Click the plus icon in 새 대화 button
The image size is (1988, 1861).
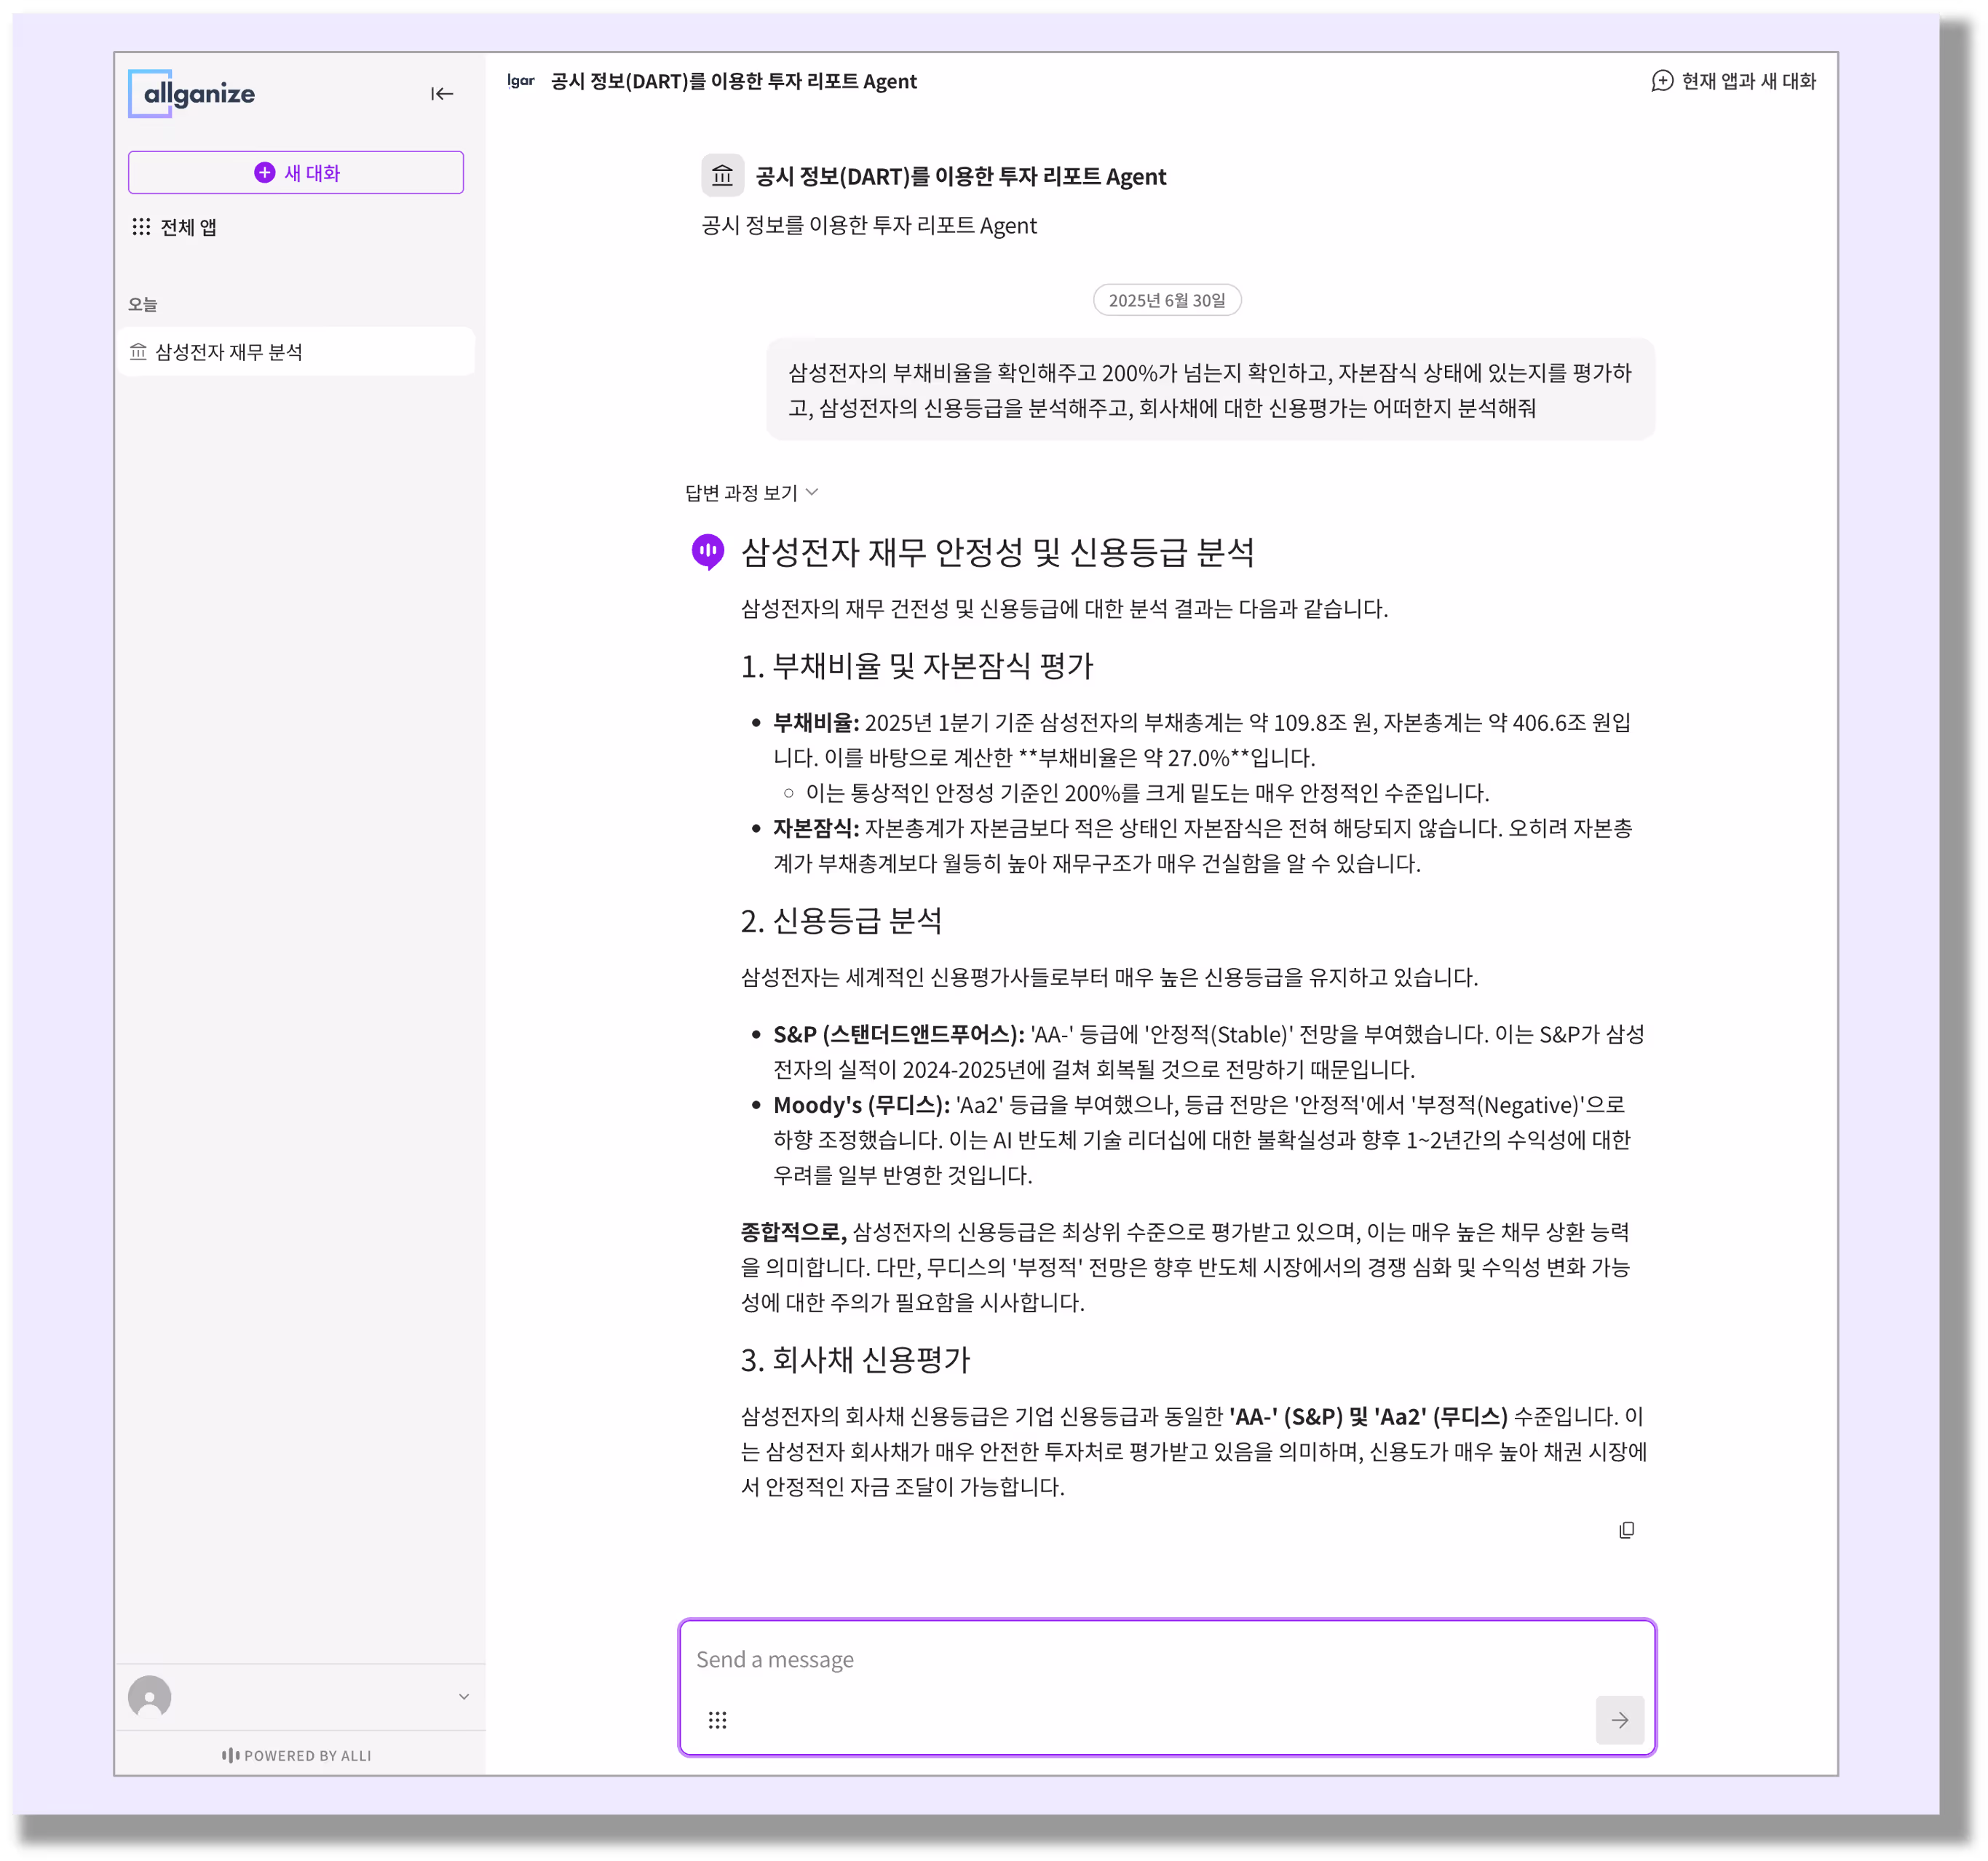[x=264, y=173]
